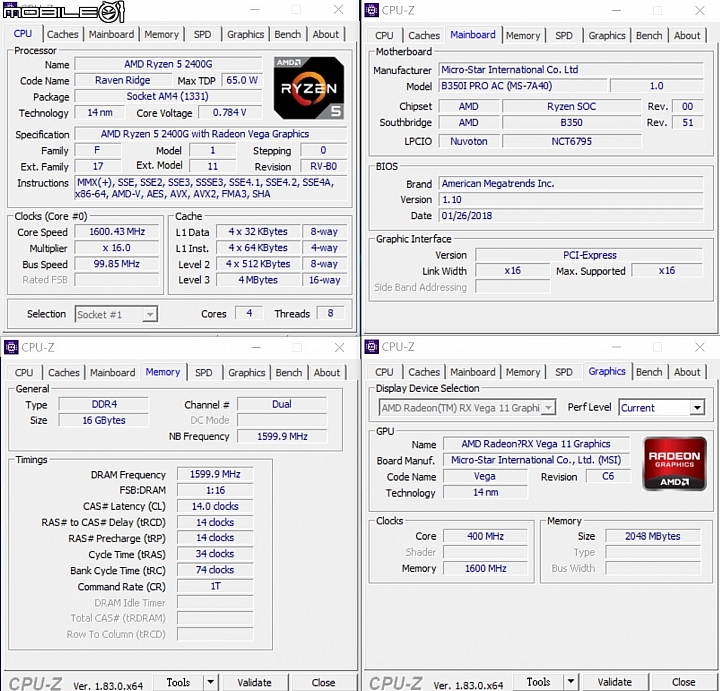Click motherboard model B350I PRO AC (MS-7A40)
Screen dimensions: 720x691
(x=523, y=86)
